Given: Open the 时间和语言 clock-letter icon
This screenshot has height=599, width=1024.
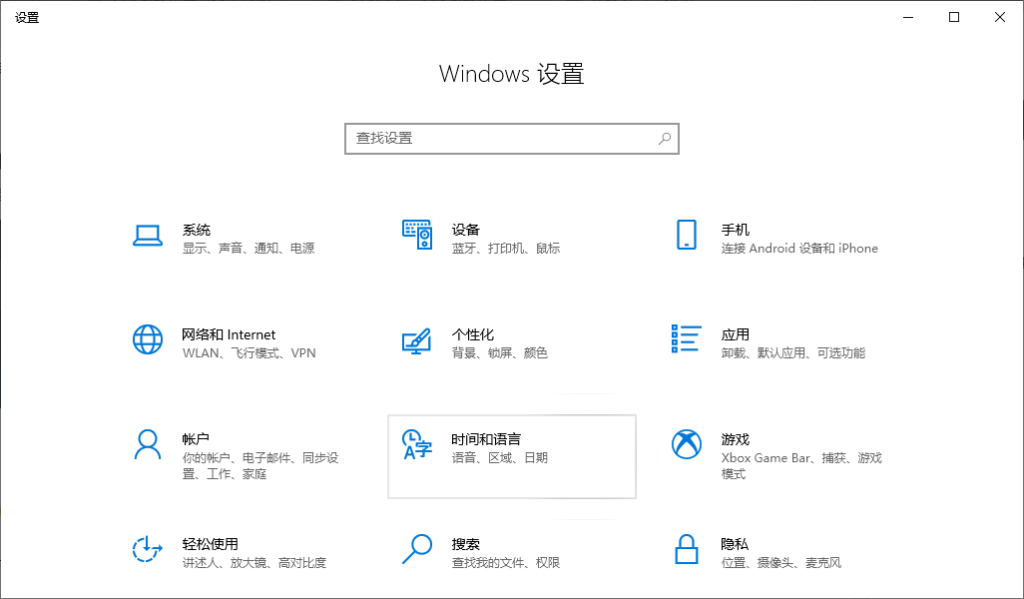Looking at the screenshot, I should pyautogui.click(x=417, y=444).
